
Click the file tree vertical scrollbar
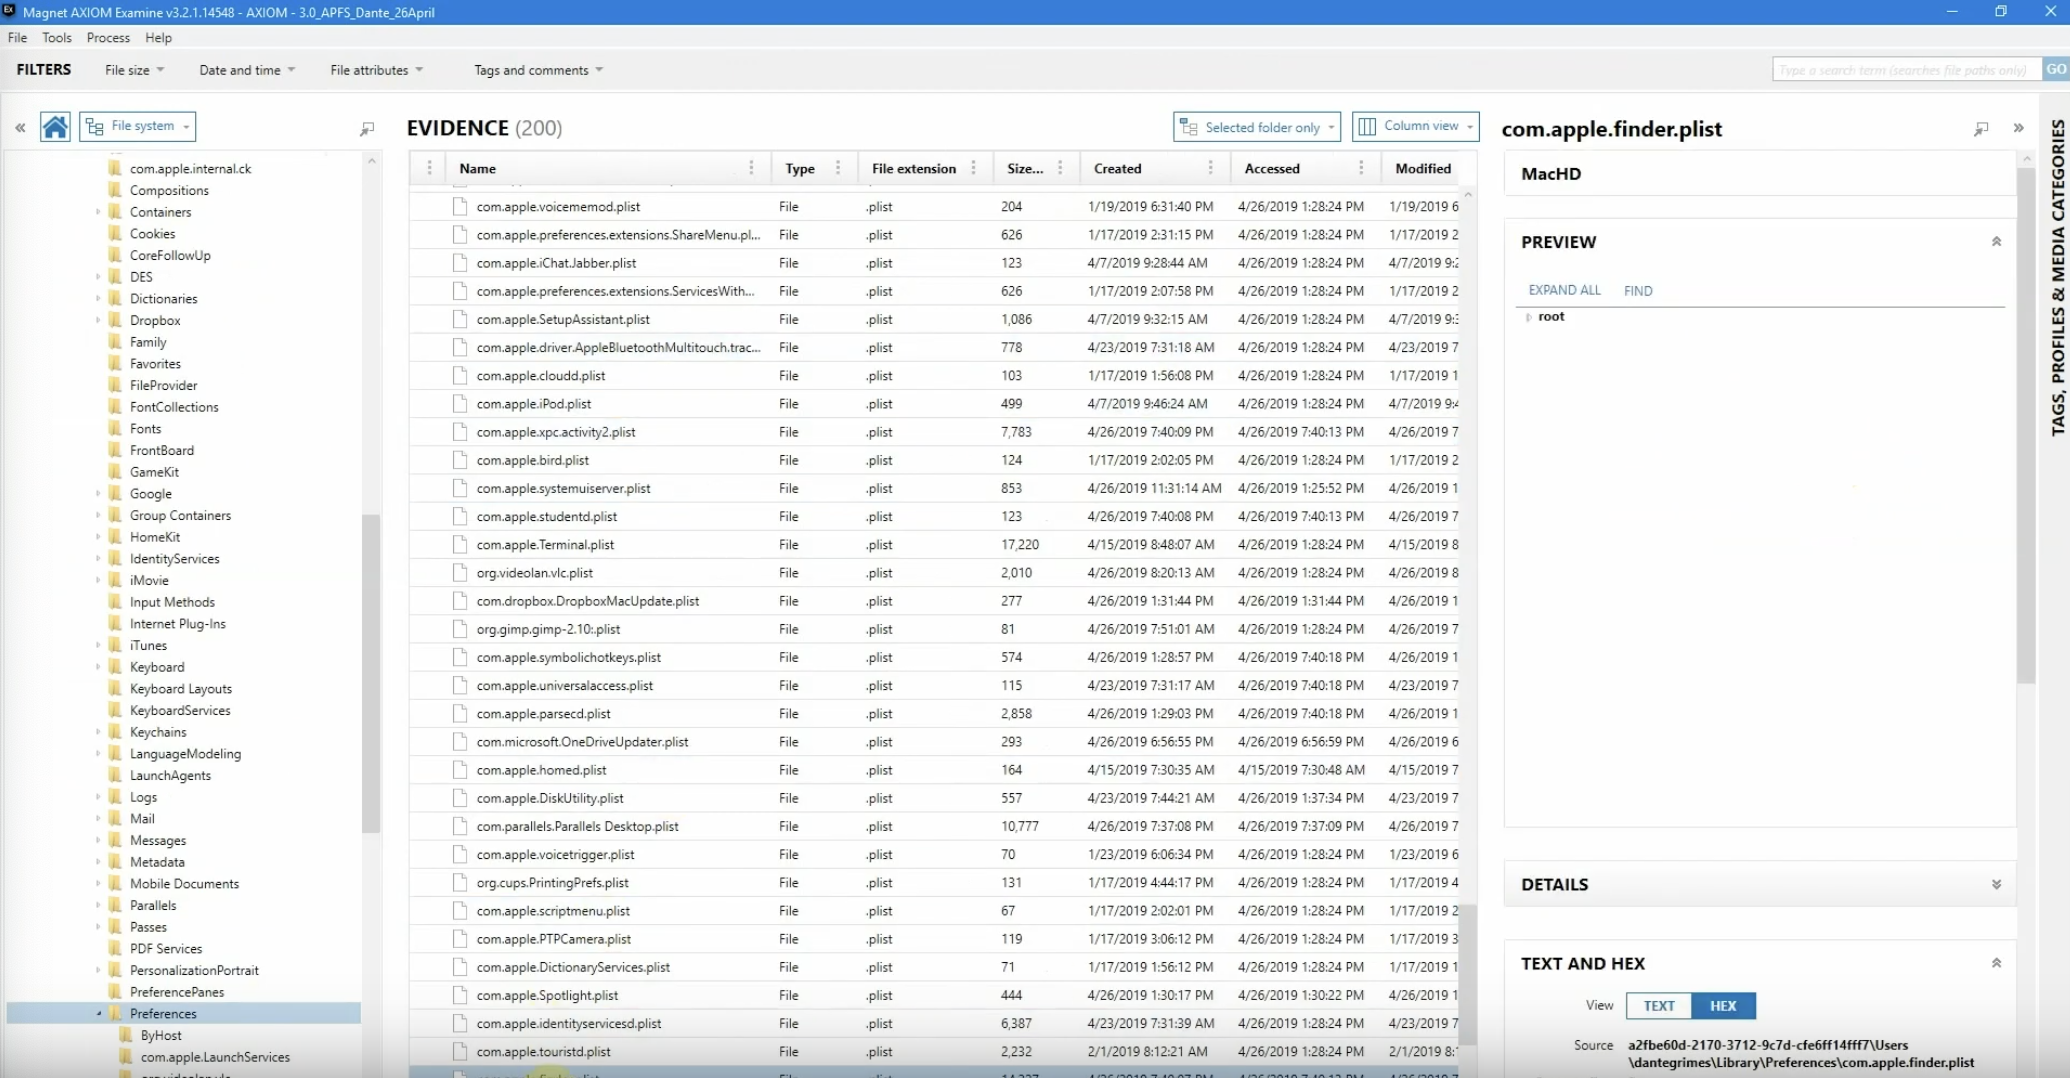371,673
